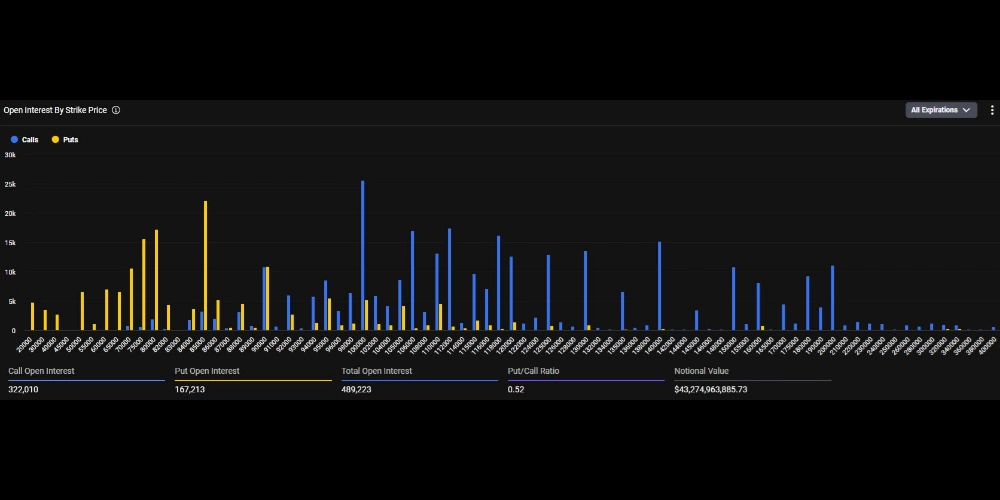Click the Open Interest By Strike Price title
Image resolution: width=1000 pixels, height=500 pixels.
pos(55,110)
